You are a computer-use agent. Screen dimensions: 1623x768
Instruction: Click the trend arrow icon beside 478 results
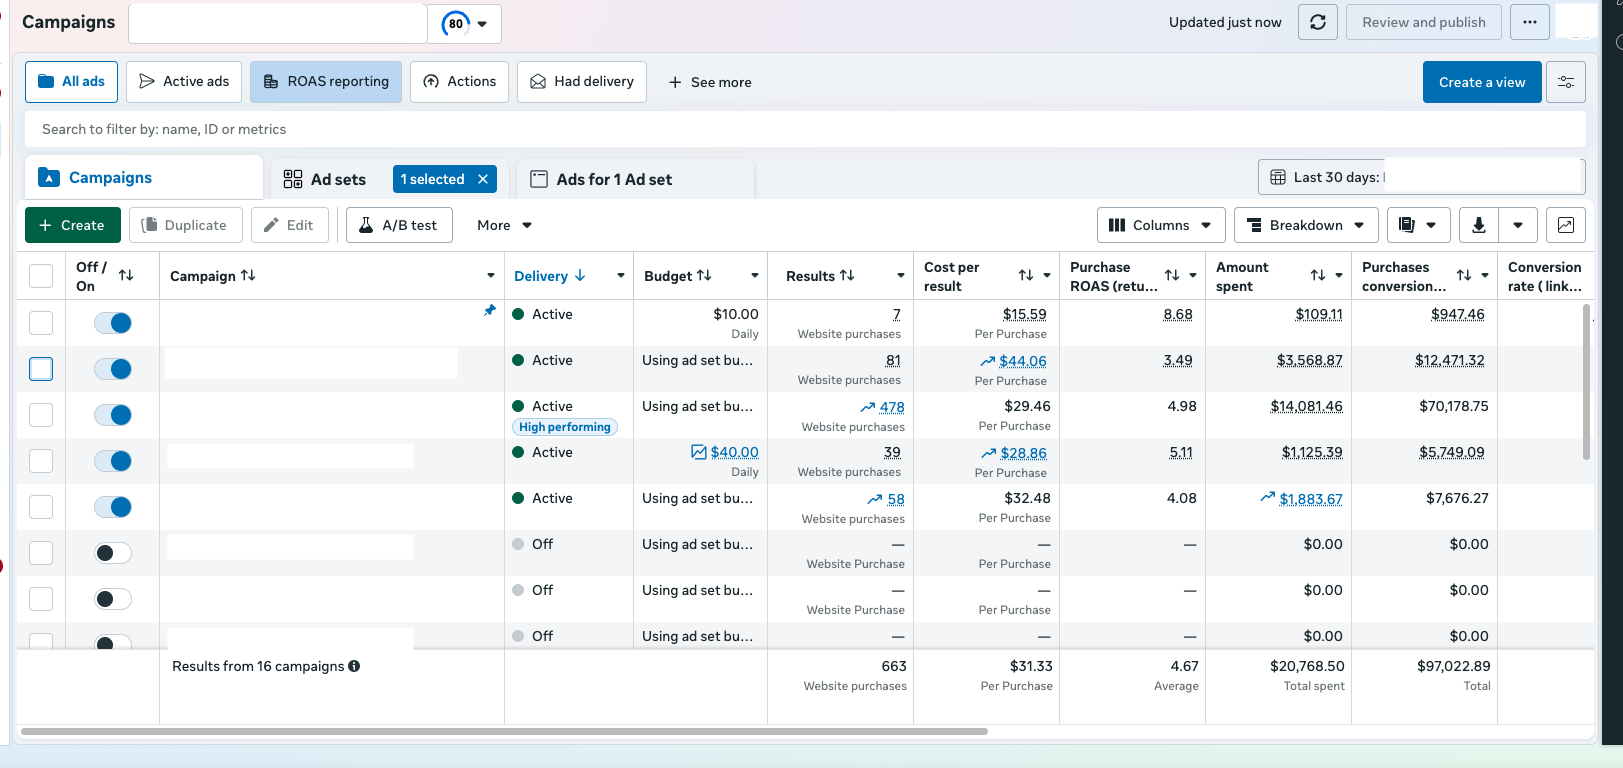868,407
